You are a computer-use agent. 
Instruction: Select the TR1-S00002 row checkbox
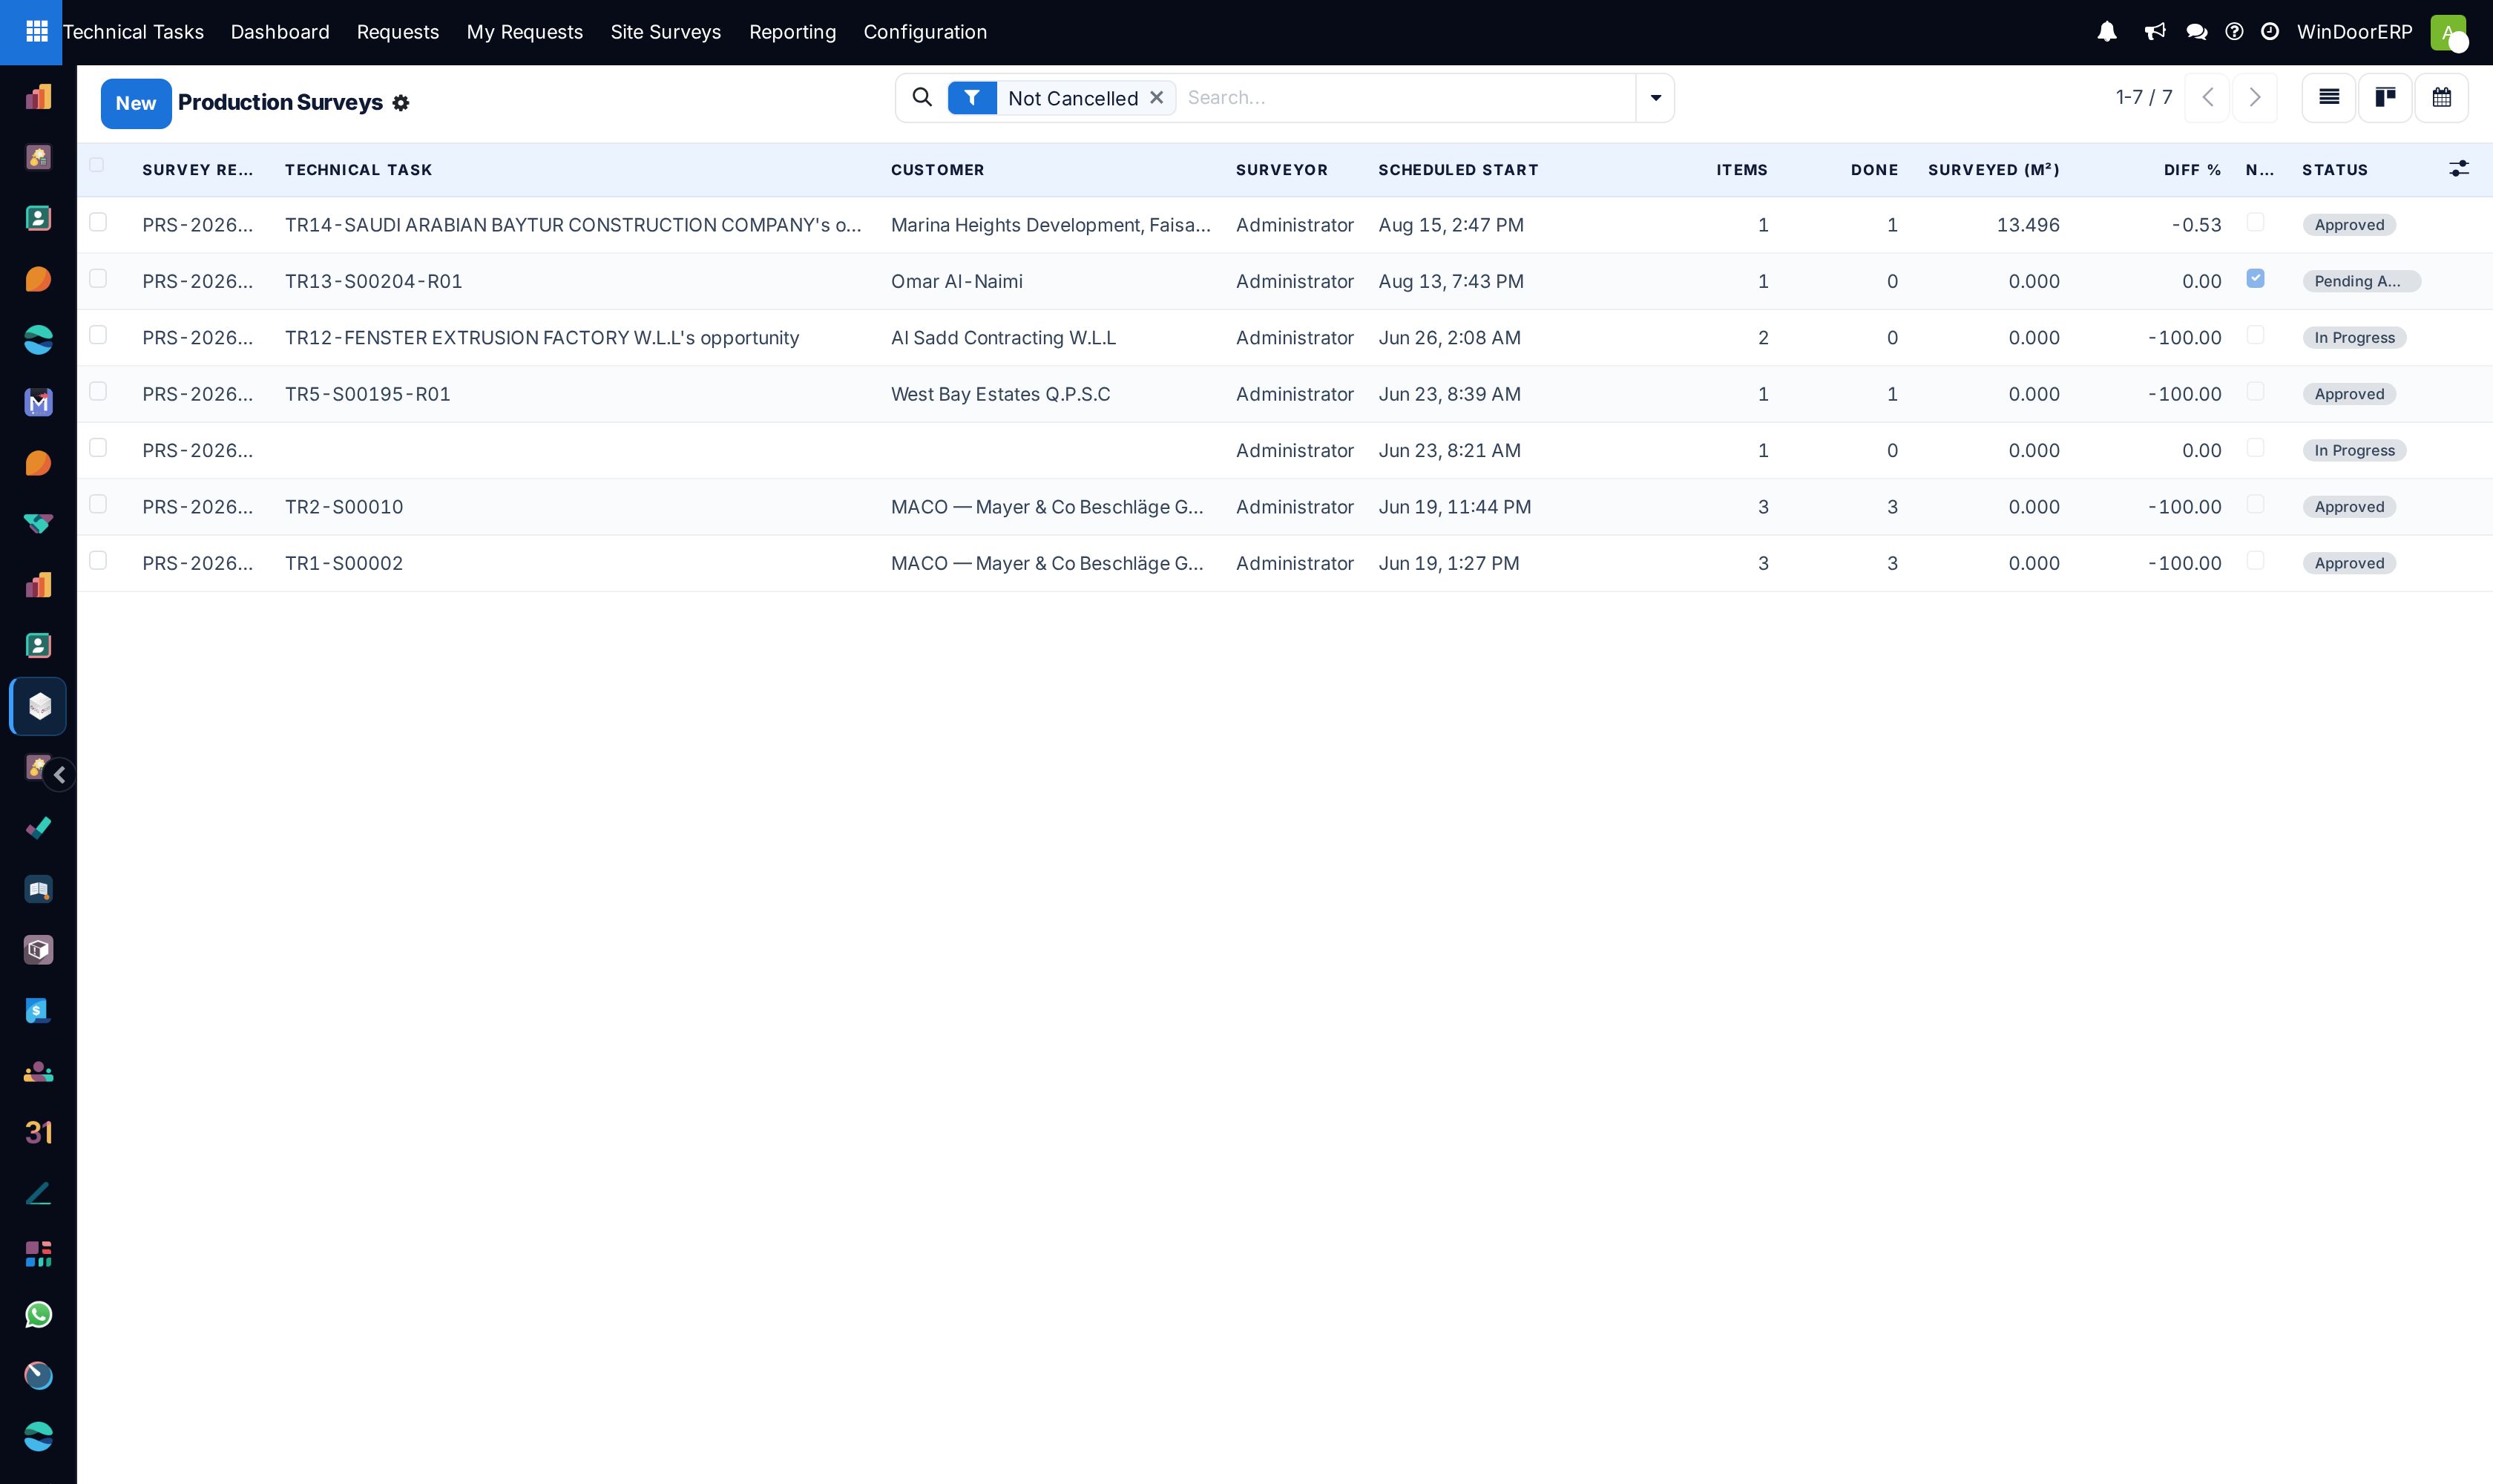tap(98, 560)
